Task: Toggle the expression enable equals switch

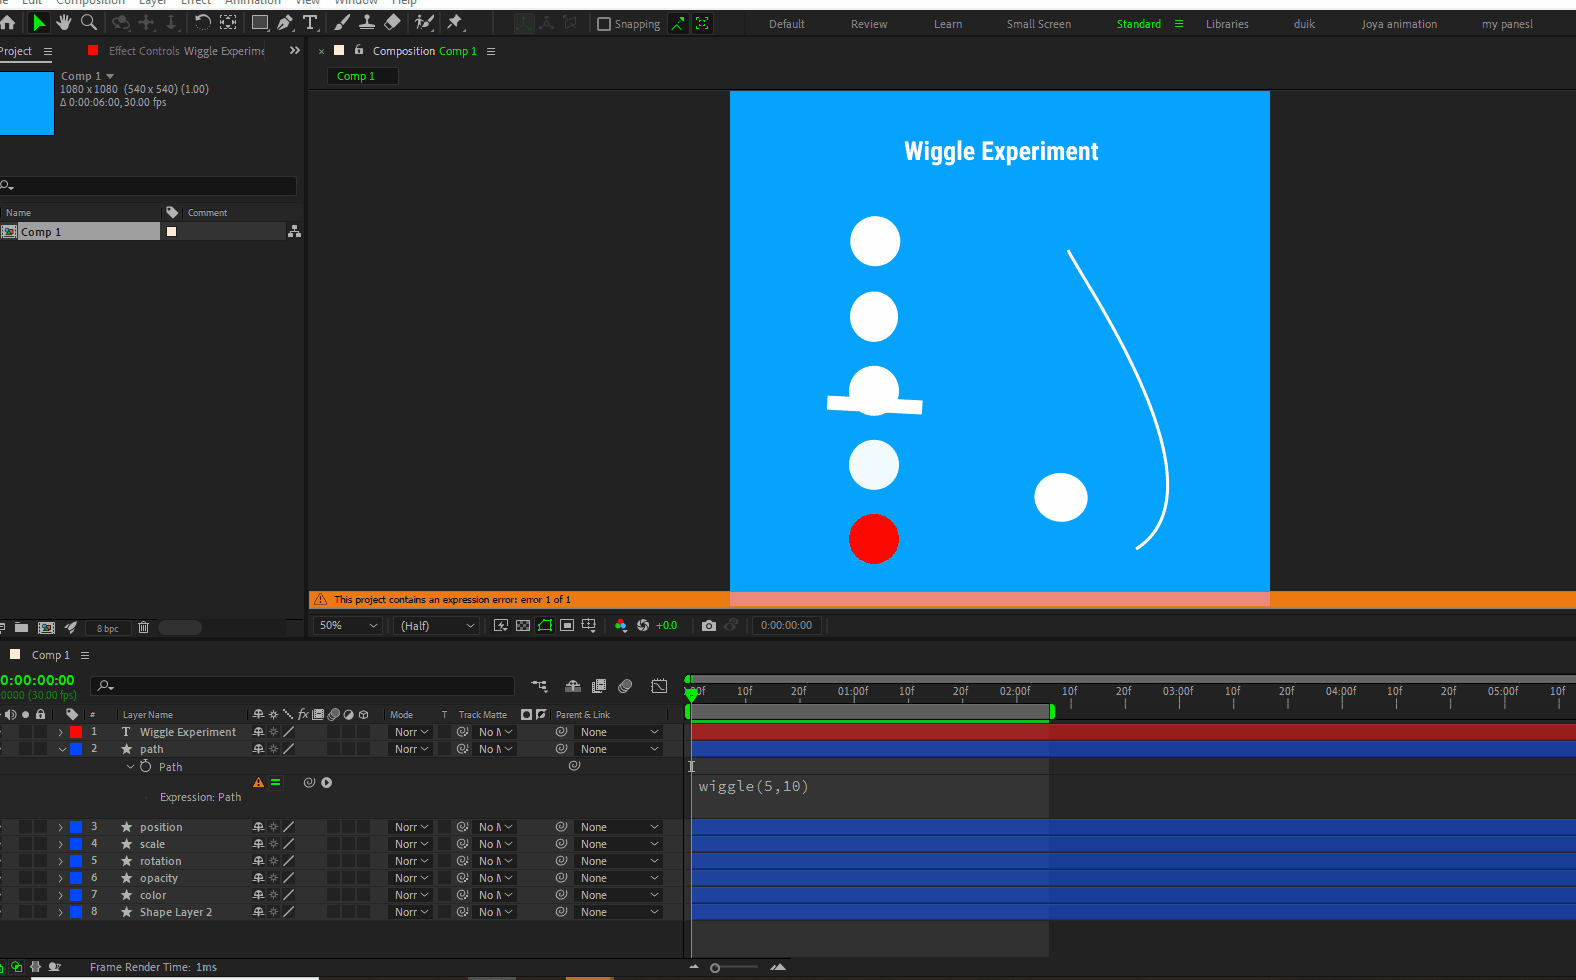Action: [x=275, y=783]
